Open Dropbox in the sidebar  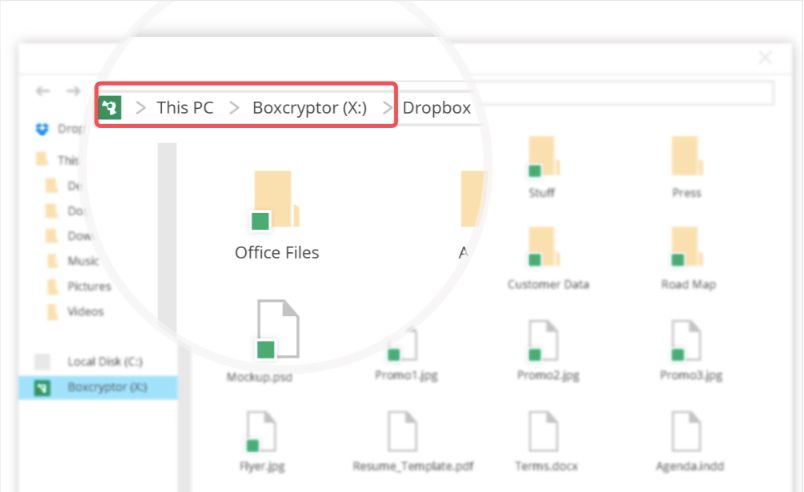(x=59, y=129)
